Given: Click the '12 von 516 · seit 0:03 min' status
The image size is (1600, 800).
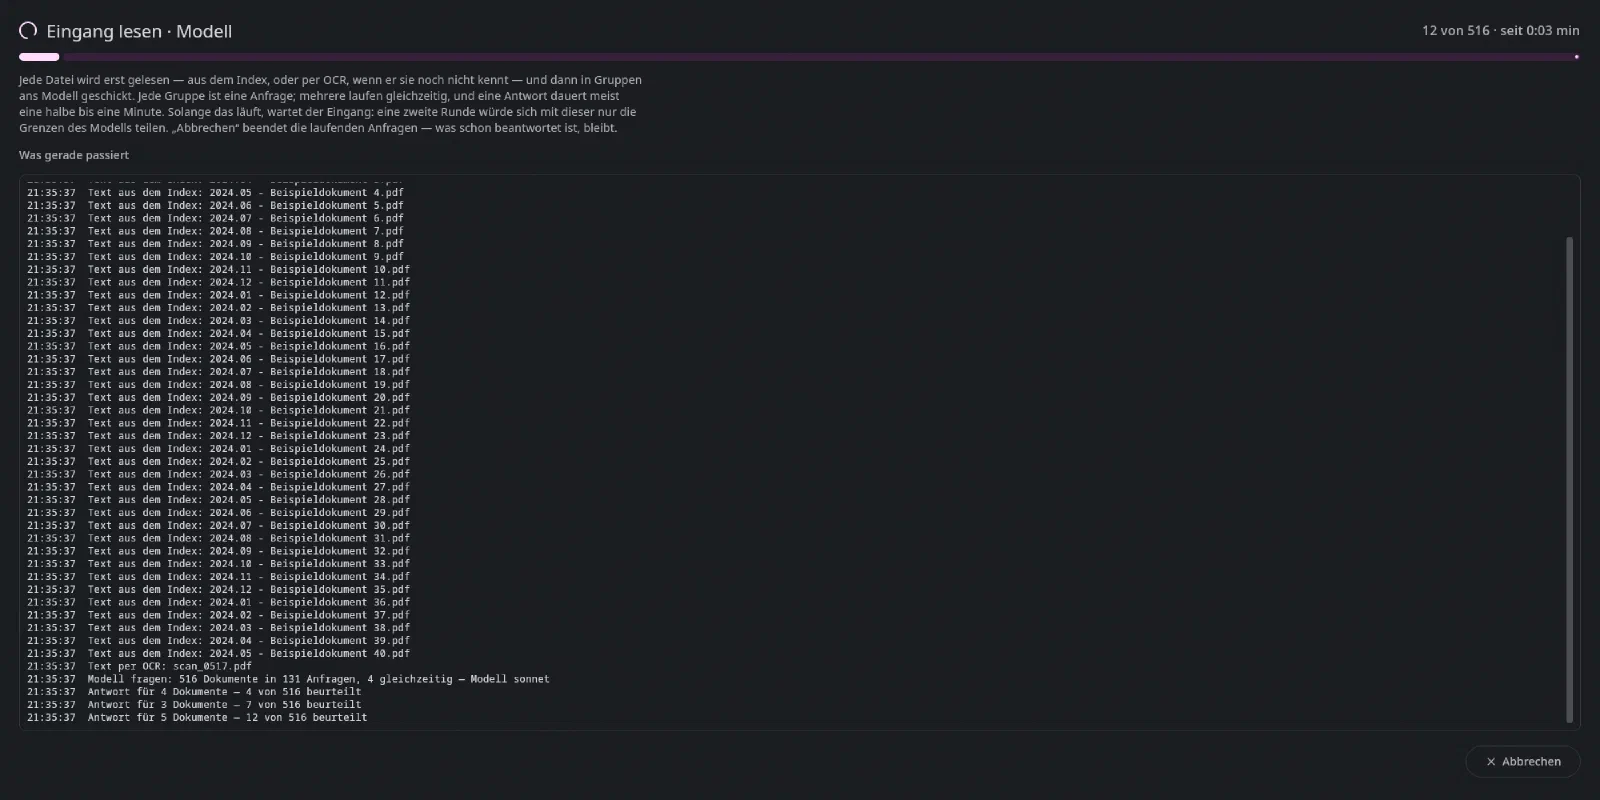Looking at the screenshot, I should coord(1501,31).
